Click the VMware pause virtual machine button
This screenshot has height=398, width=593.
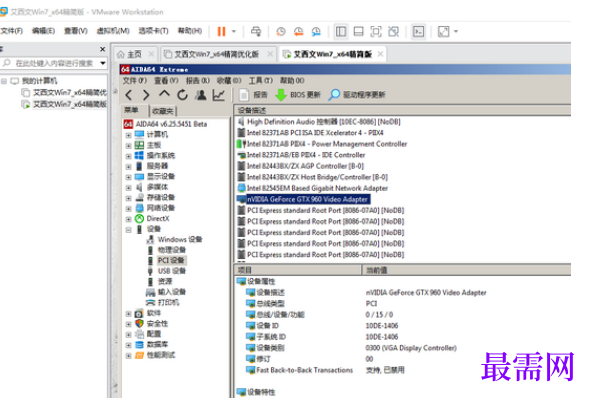tap(222, 31)
